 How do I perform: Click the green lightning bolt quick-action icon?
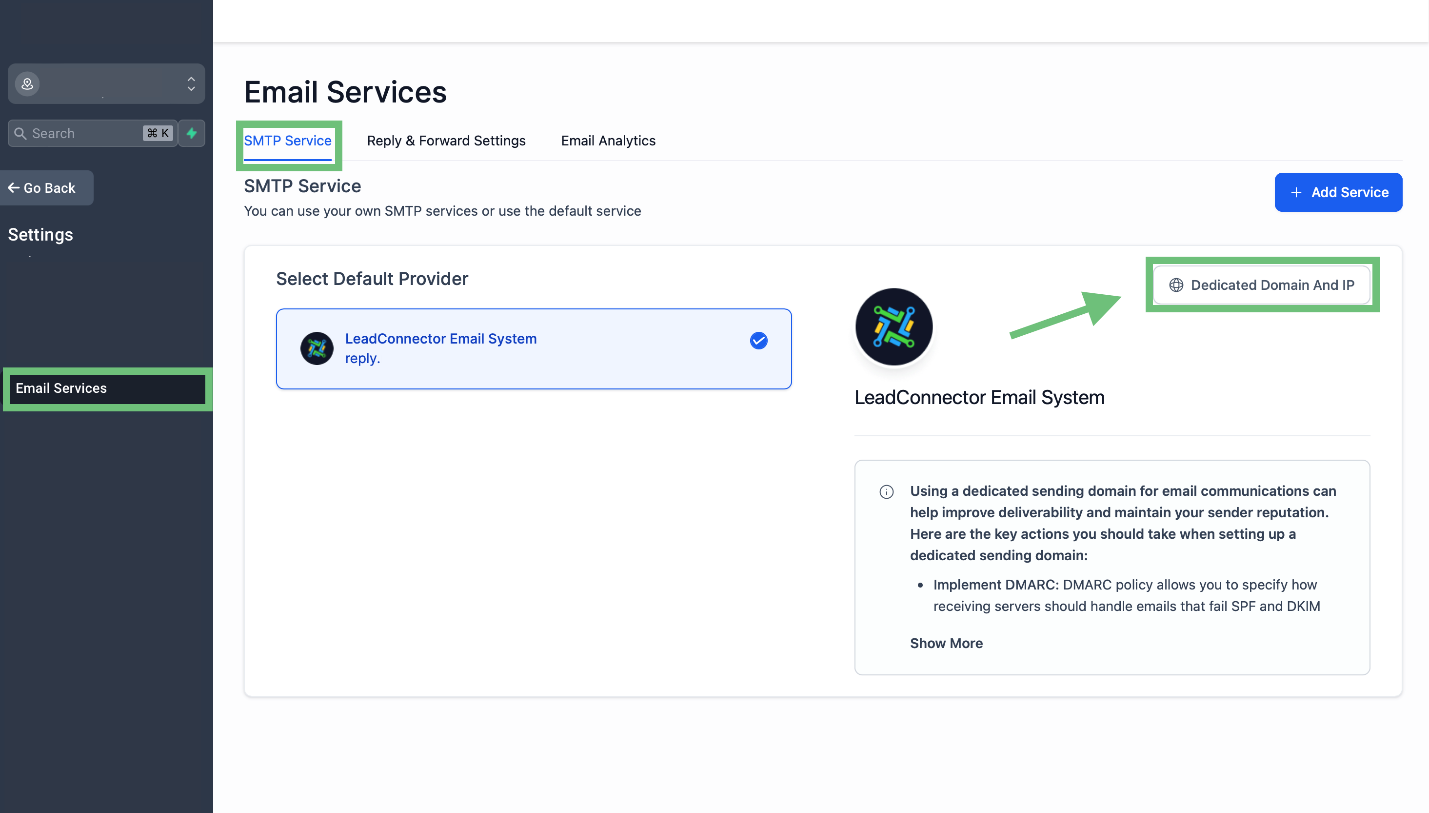coord(191,133)
